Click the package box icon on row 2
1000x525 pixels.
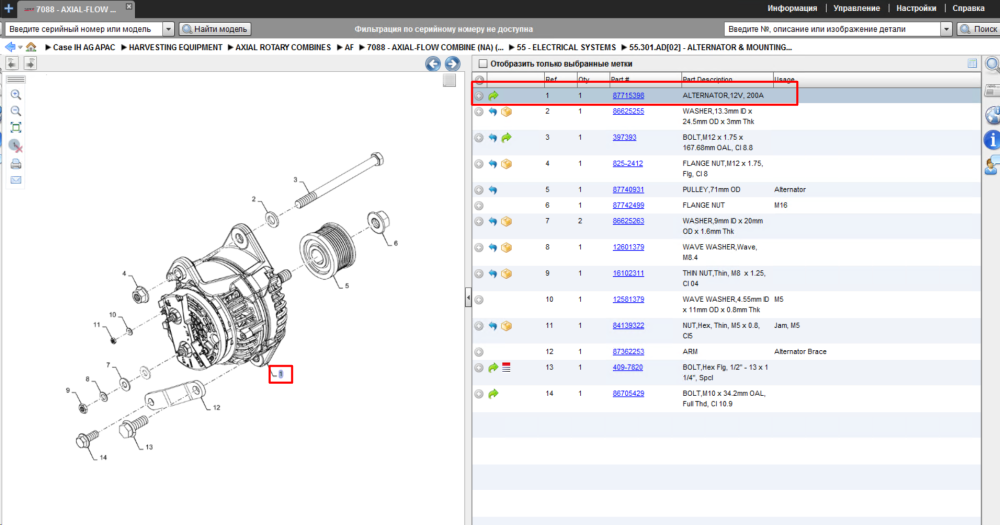click(x=506, y=112)
